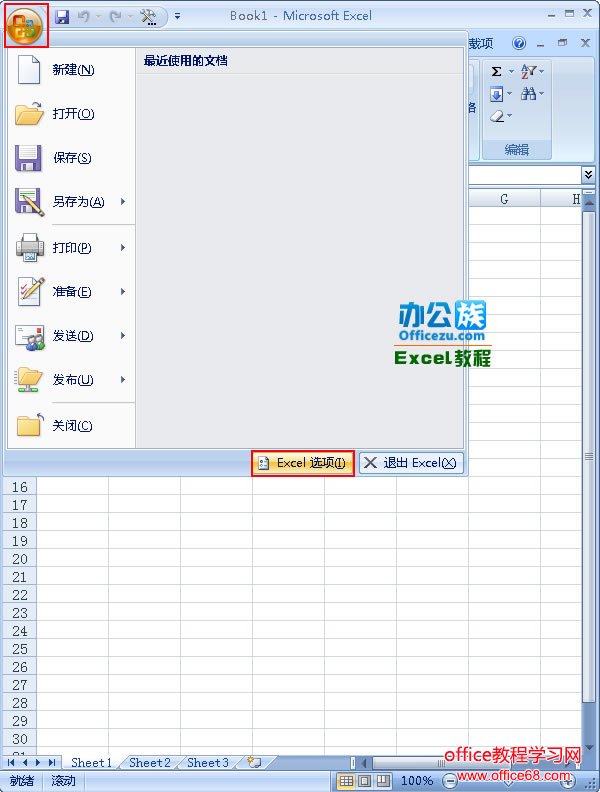Switch to Page Break Preview icon
The width and height of the screenshot is (600, 792).
click(x=383, y=781)
